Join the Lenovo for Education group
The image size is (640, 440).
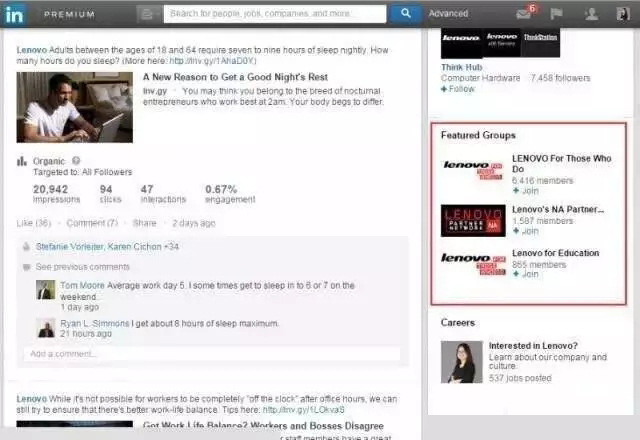click(x=525, y=275)
